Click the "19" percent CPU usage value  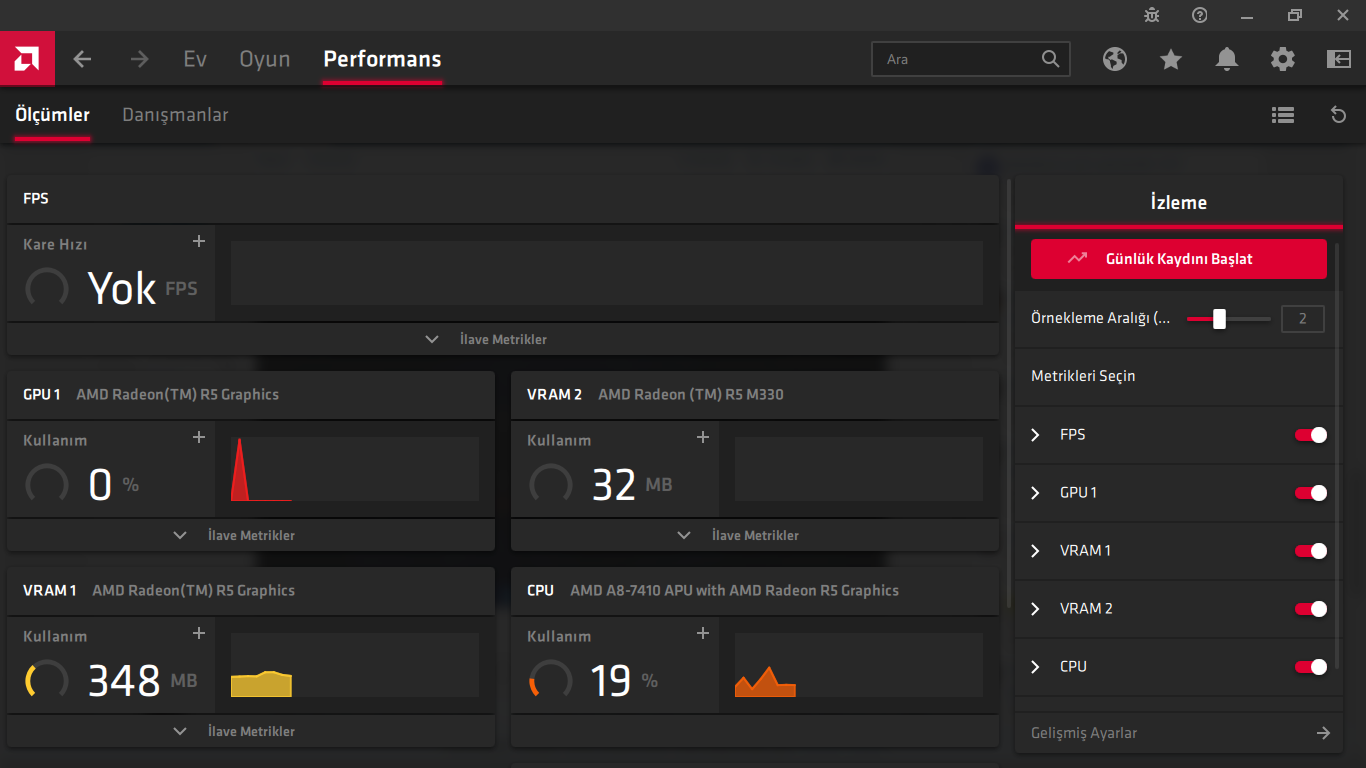pos(611,681)
